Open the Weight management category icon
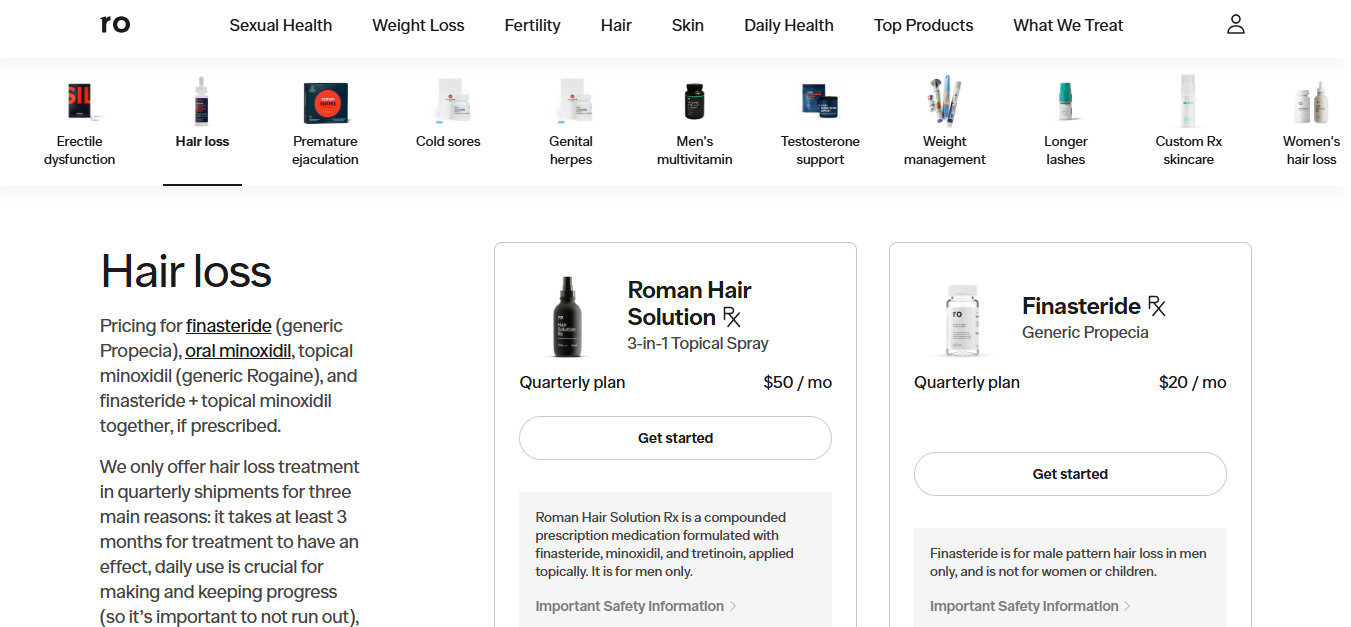Image resolution: width=1351 pixels, height=627 pixels. pyautogui.click(x=944, y=101)
